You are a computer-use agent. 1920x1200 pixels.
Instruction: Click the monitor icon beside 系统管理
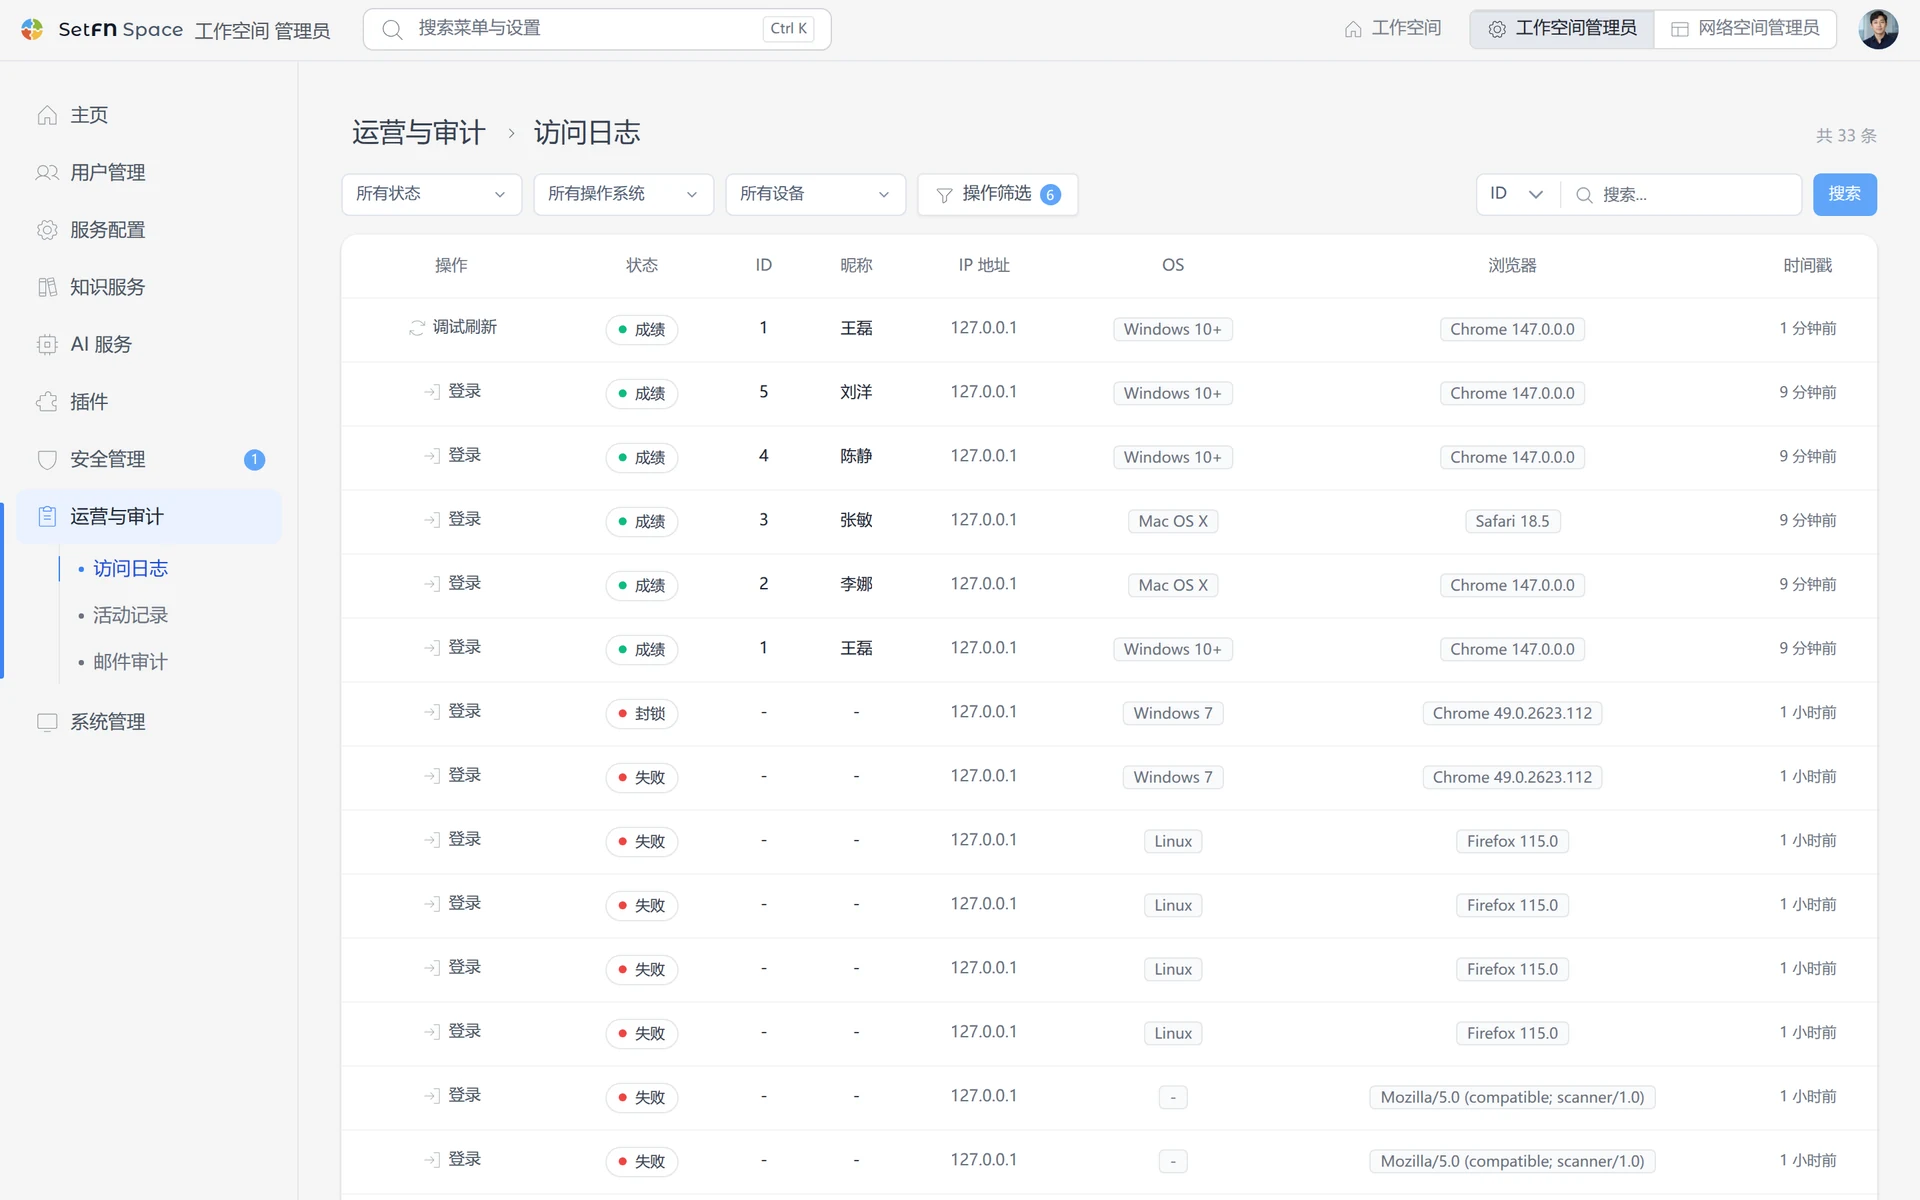click(x=47, y=722)
